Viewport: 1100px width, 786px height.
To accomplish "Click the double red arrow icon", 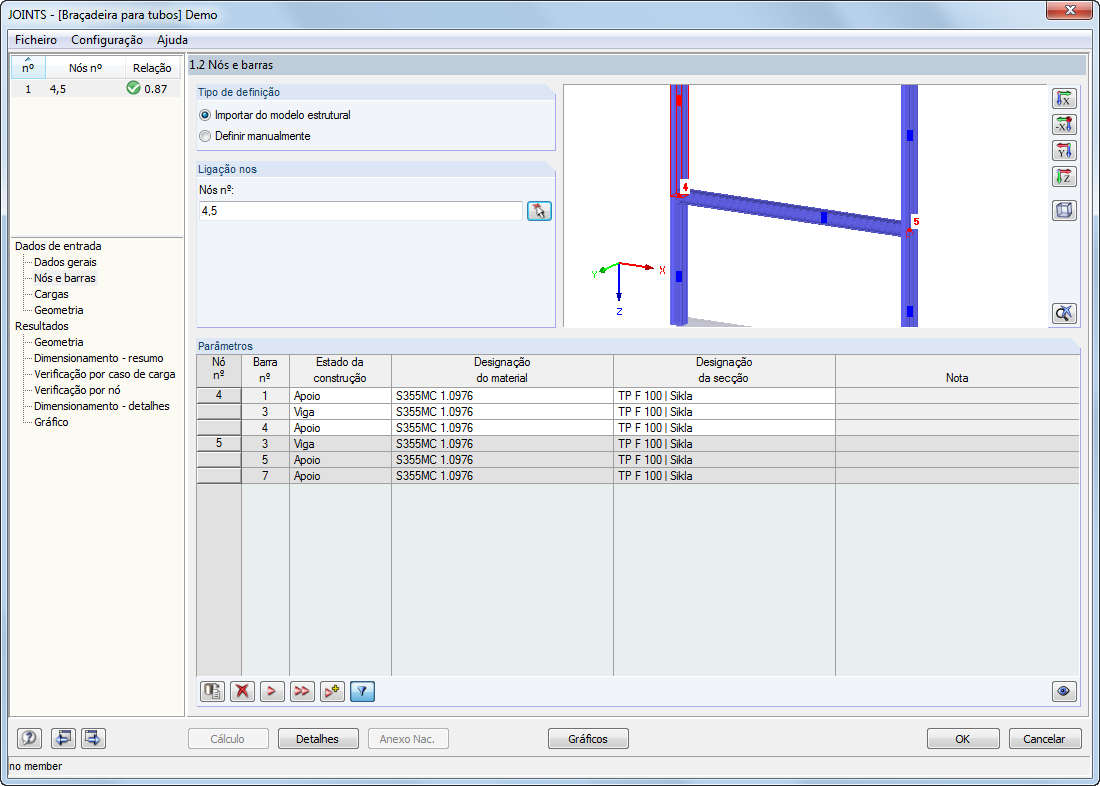I will click(302, 691).
